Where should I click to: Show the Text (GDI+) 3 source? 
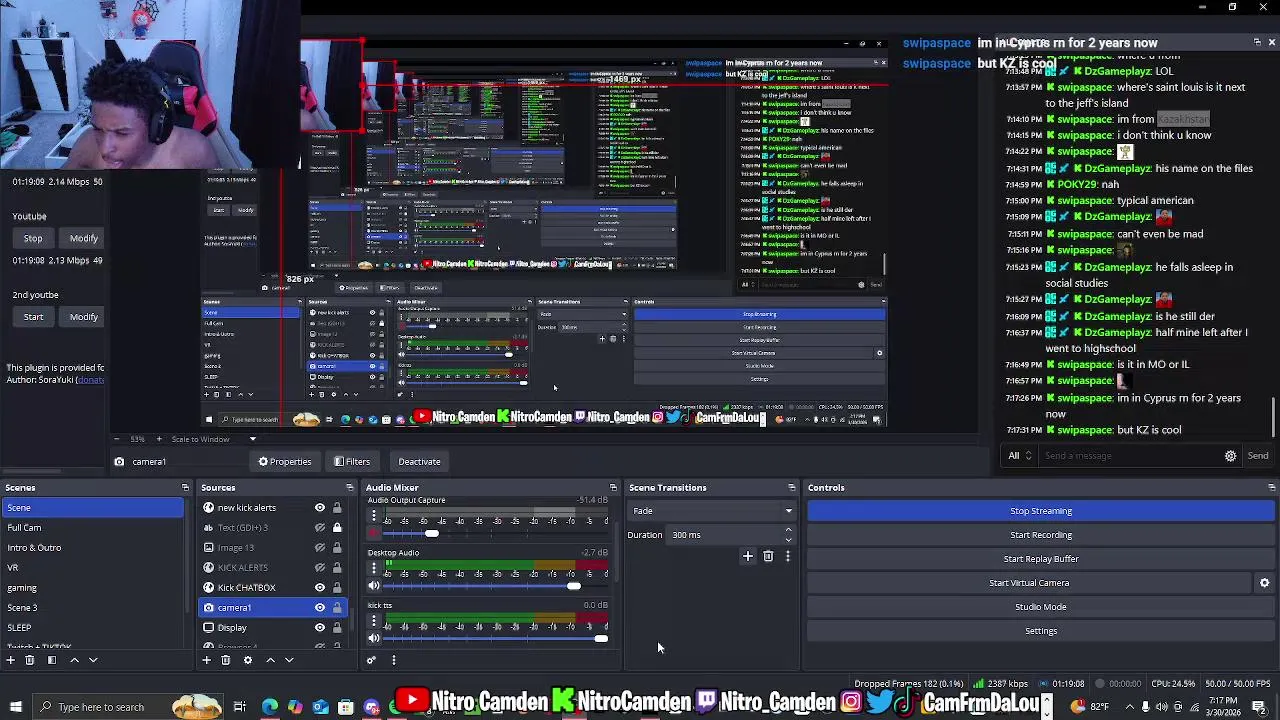(320, 528)
